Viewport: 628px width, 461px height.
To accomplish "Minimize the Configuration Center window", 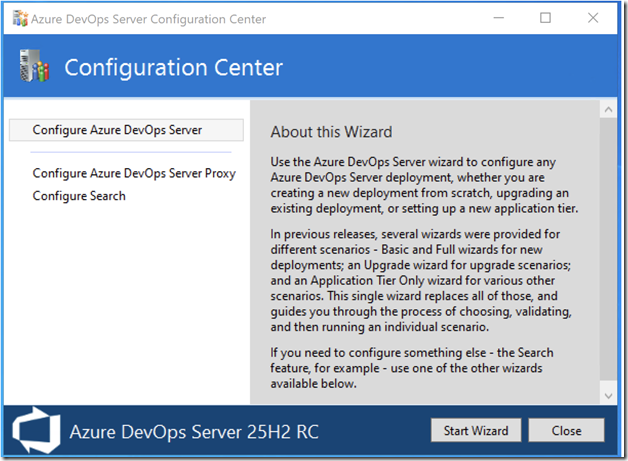I will [498, 18].
